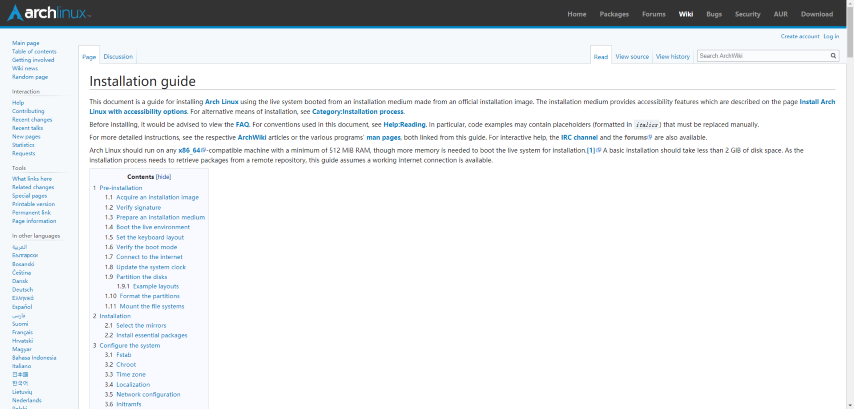This screenshot has height=409, width=854.
Task: Open the FAQ link
Action: (x=242, y=125)
